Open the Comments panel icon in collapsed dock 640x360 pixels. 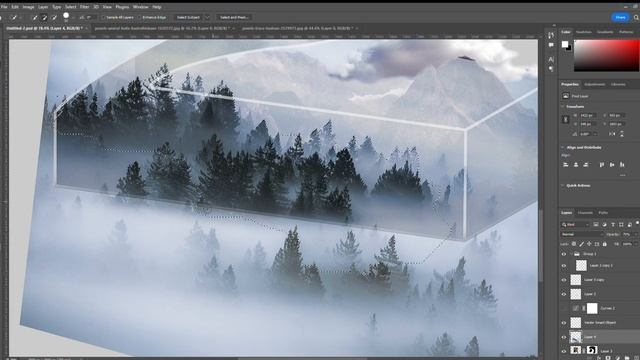[551, 45]
